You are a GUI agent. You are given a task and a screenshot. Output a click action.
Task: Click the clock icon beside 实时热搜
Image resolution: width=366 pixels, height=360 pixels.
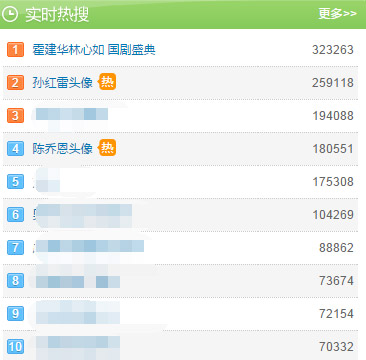click(10, 14)
